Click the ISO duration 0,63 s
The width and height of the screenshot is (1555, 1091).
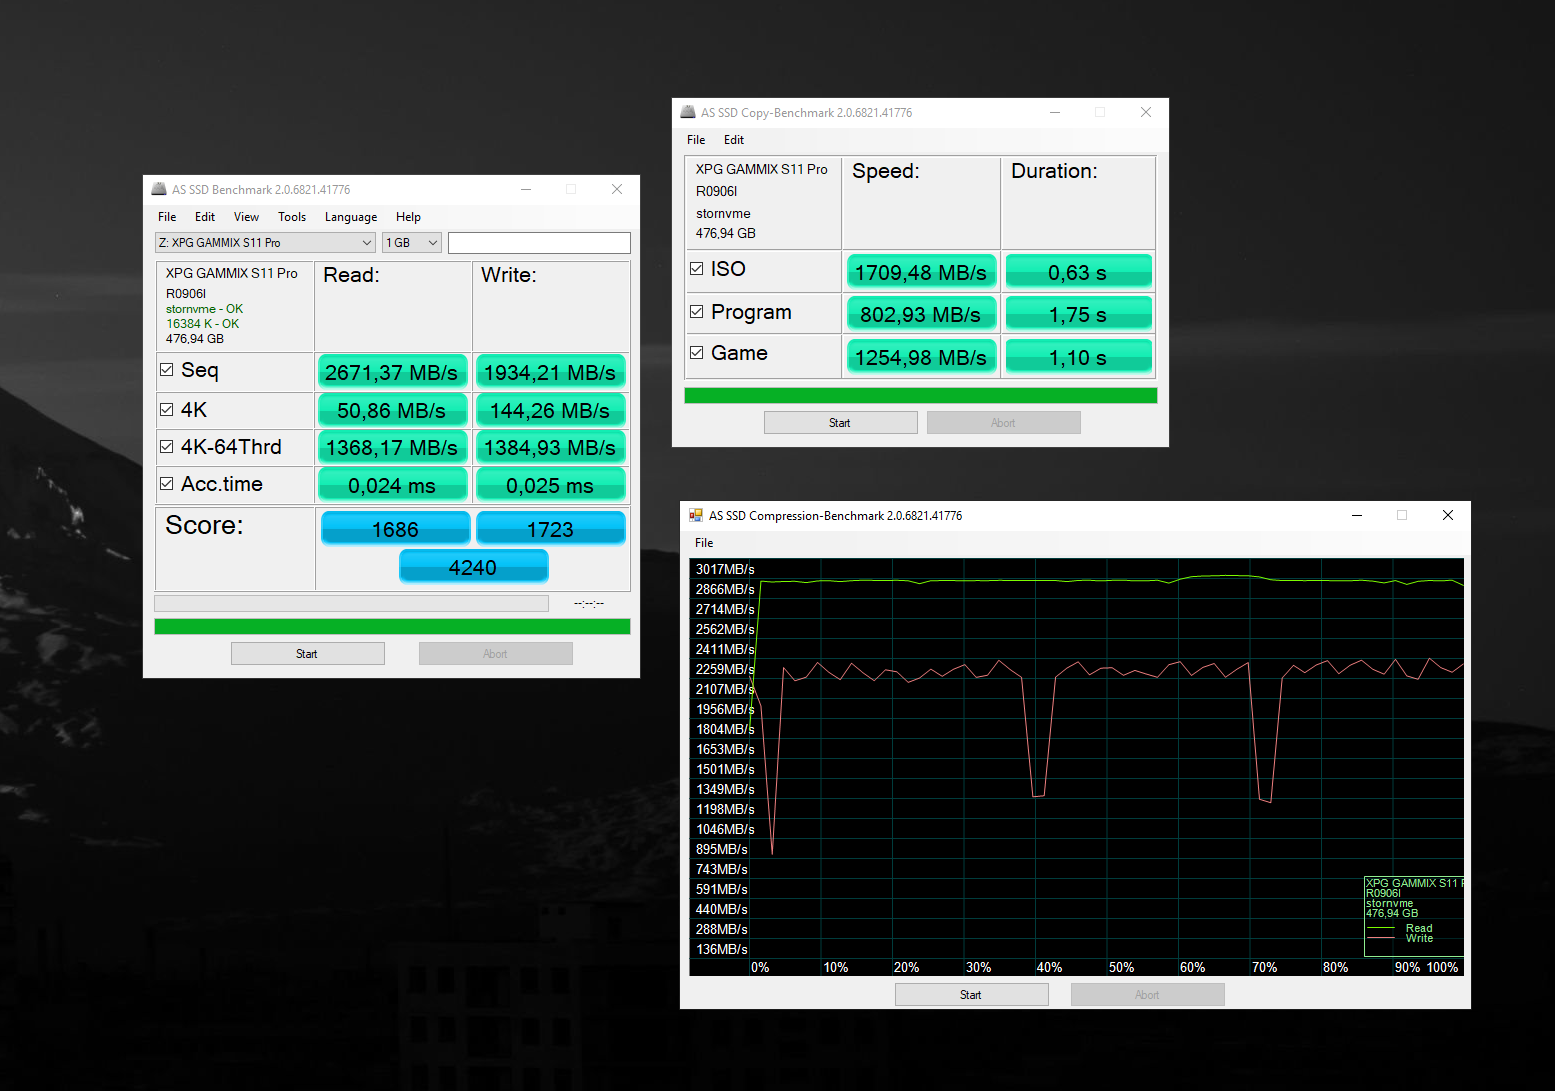click(1078, 272)
